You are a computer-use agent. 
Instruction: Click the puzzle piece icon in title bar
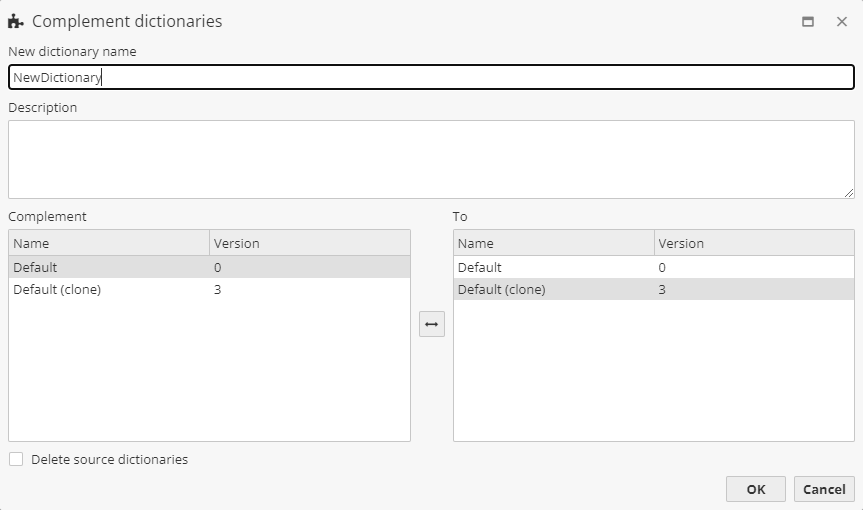pos(15,21)
